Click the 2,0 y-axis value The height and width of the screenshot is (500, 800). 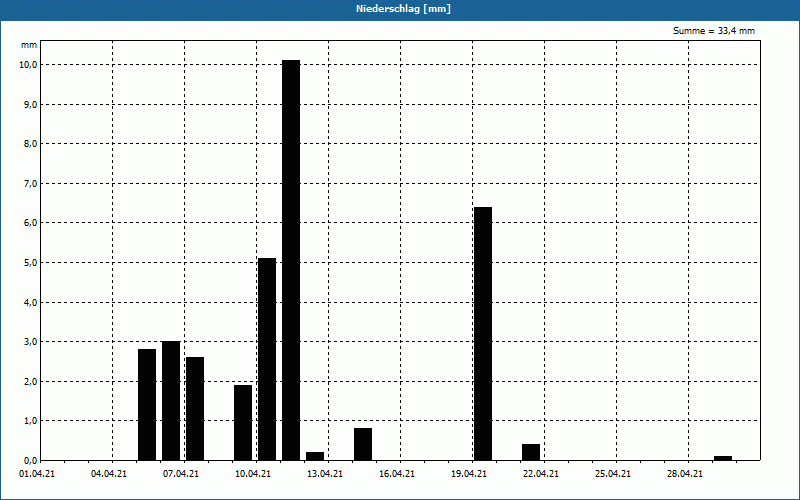click(x=30, y=381)
